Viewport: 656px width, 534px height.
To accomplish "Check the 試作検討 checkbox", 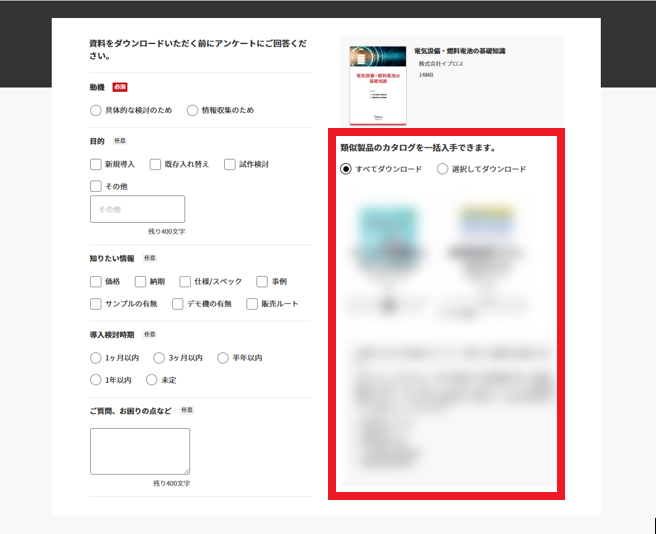I will click(230, 164).
